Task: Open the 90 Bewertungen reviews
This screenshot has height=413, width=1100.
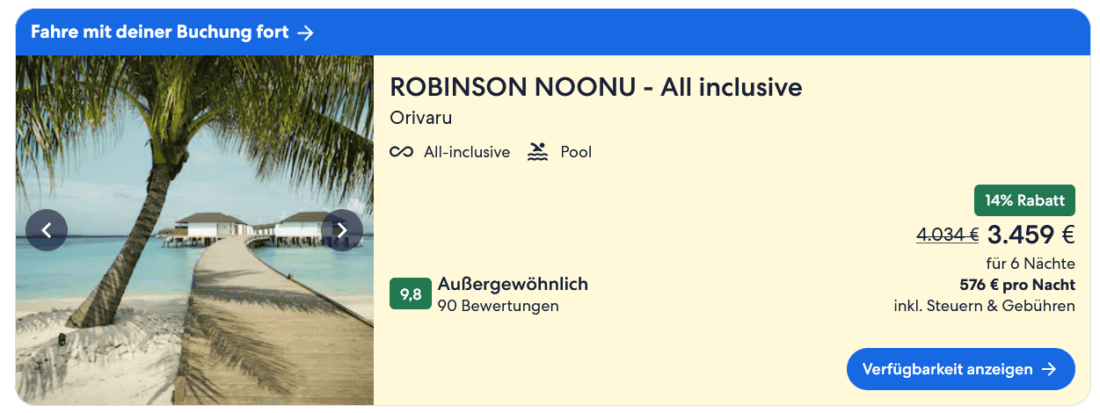Action: [497, 306]
